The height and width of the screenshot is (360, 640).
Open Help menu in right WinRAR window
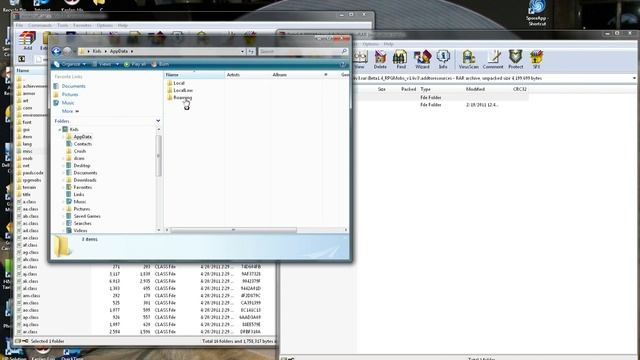click(x=388, y=44)
